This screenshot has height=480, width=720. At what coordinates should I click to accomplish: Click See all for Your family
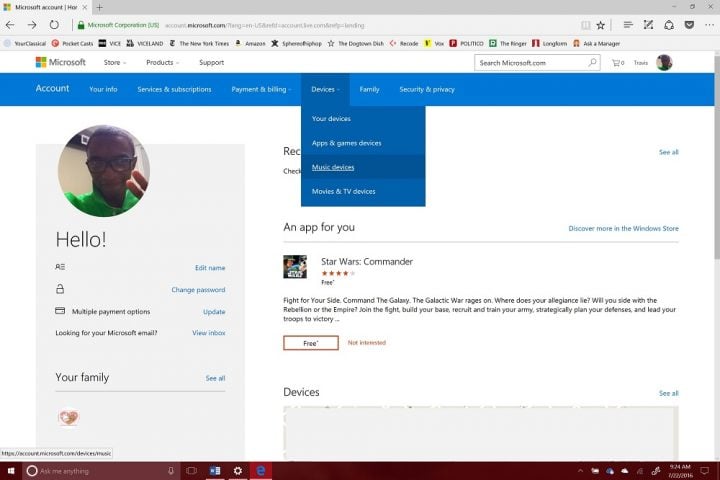point(215,378)
